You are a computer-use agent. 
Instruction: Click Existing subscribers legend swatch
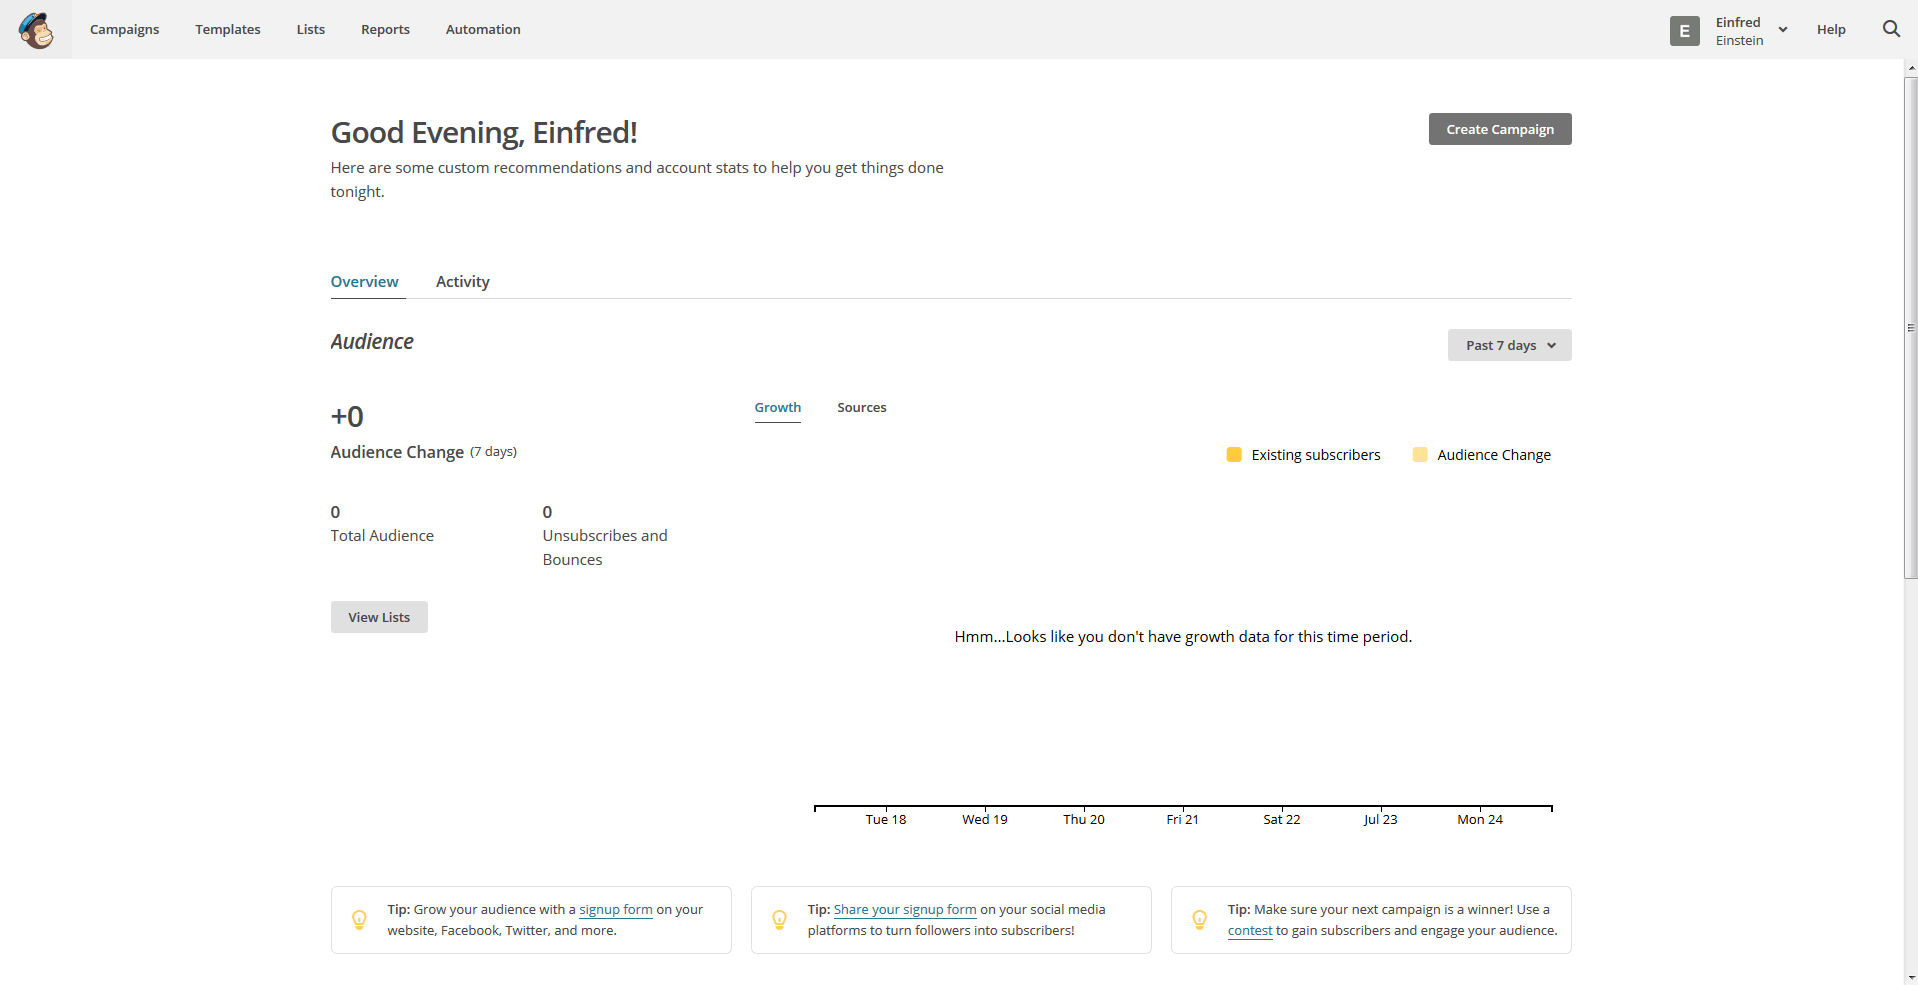(x=1234, y=455)
